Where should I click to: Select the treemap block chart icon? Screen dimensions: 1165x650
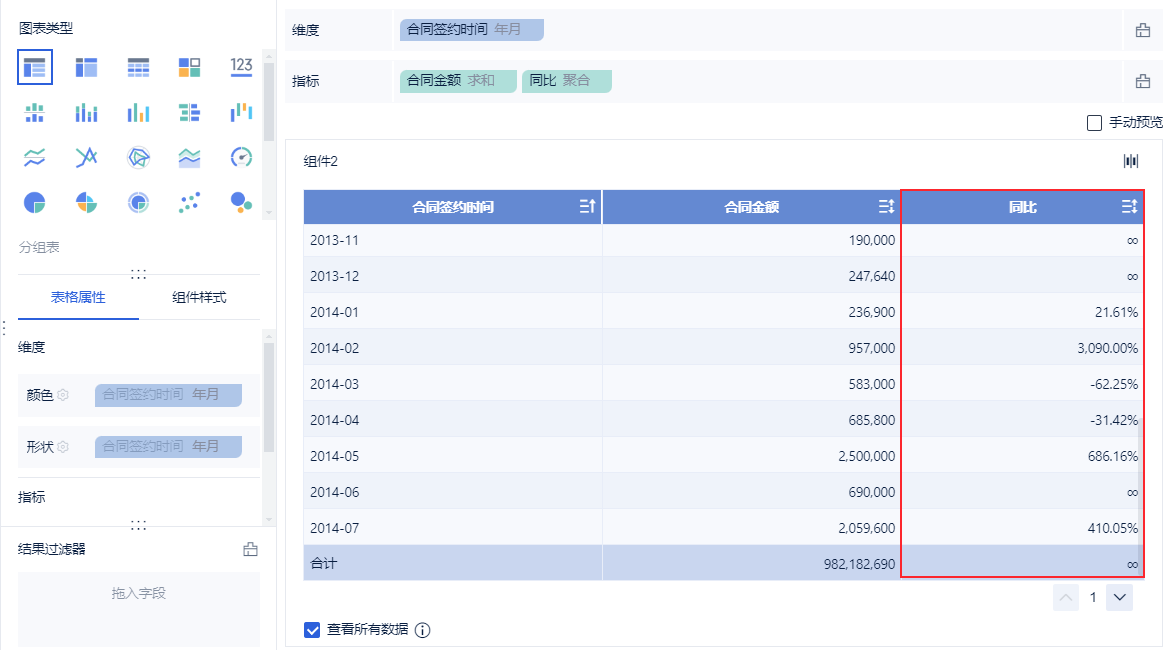pos(190,67)
